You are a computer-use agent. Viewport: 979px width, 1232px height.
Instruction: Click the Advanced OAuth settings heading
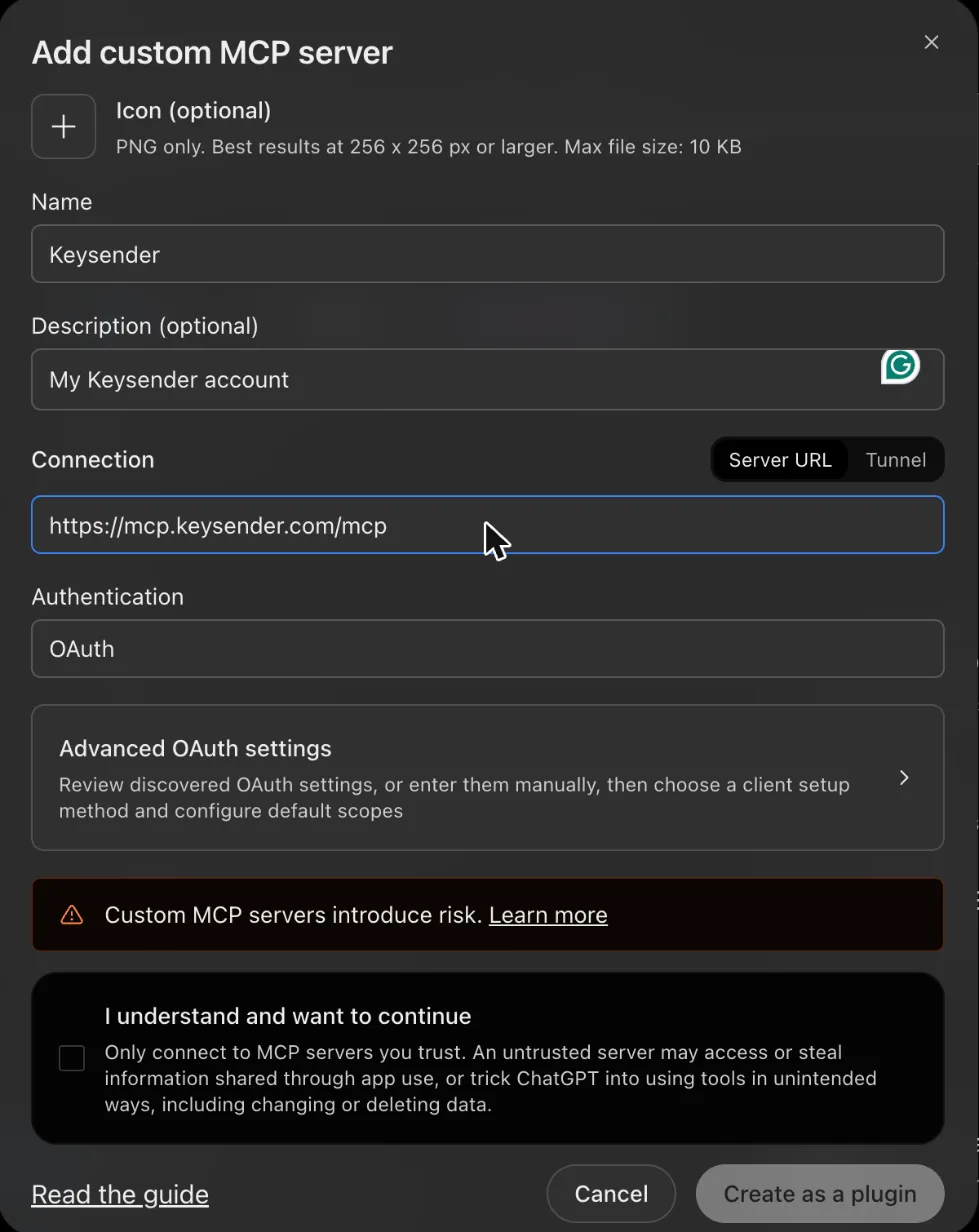point(195,748)
